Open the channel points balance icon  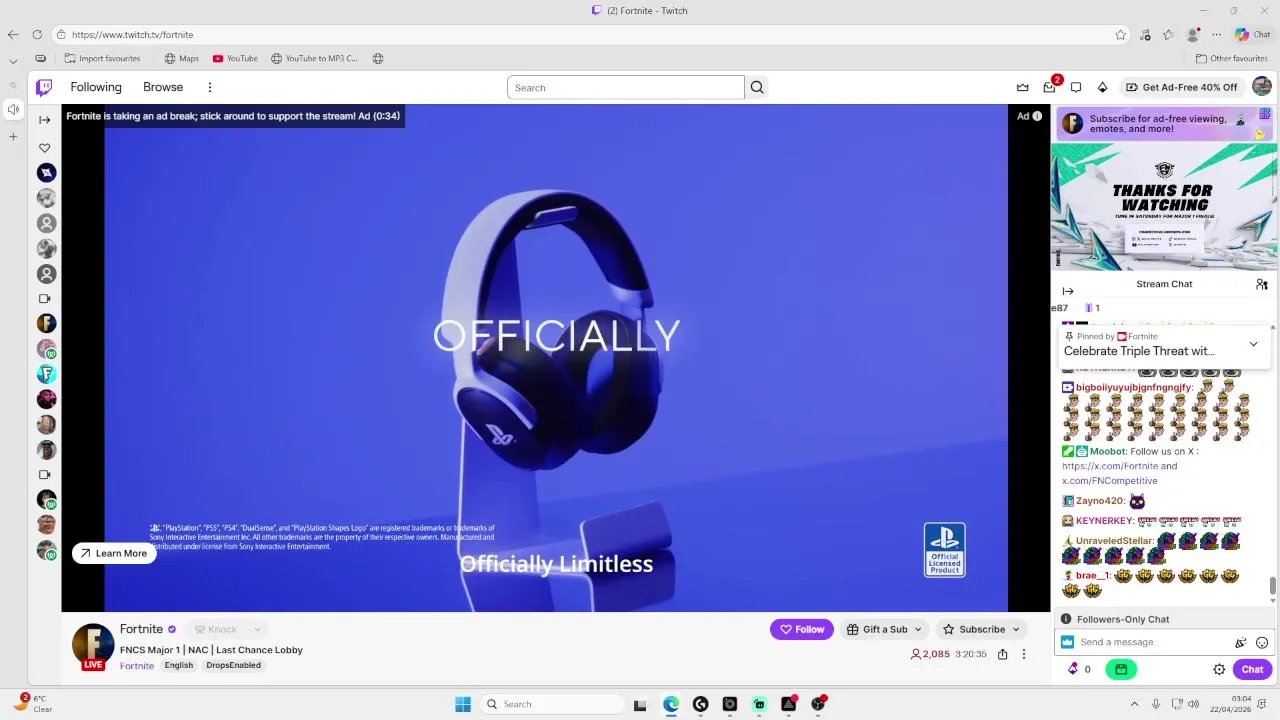(1074, 669)
